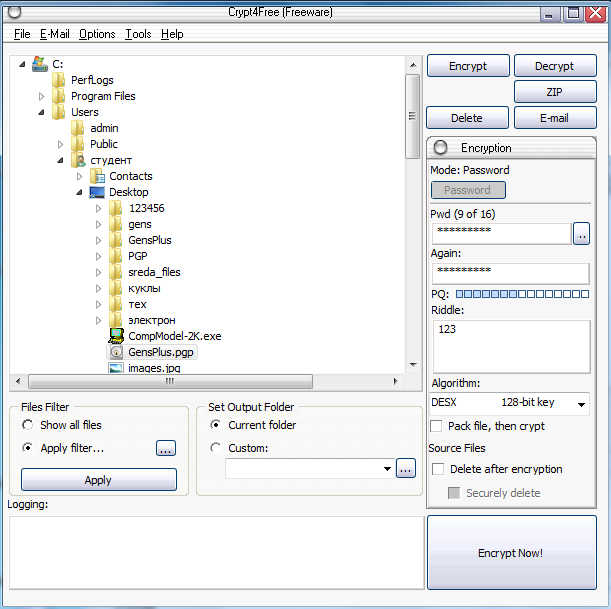Select Show all files radio button

27,425
